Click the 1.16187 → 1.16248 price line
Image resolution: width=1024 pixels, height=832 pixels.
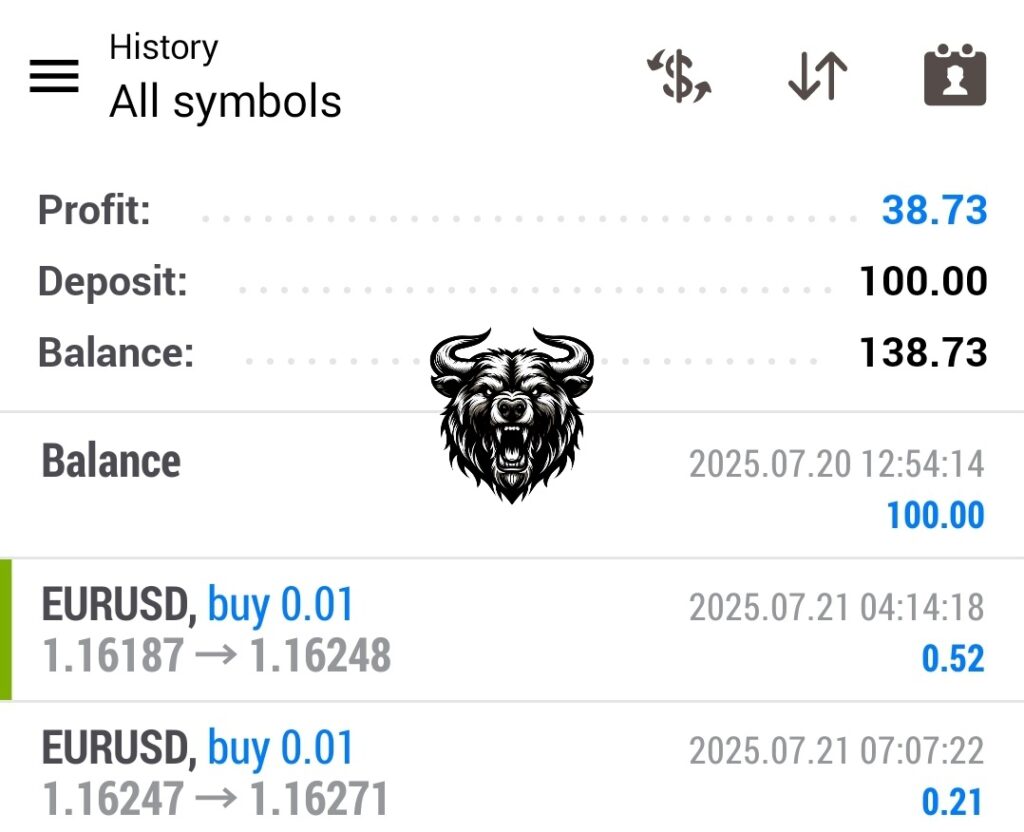(x=216, y=656)
